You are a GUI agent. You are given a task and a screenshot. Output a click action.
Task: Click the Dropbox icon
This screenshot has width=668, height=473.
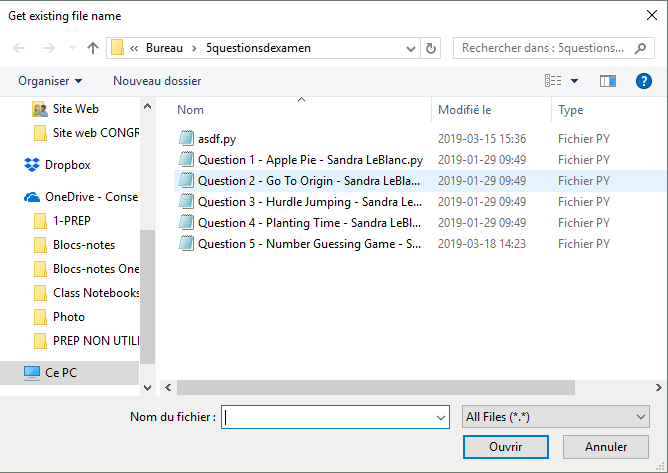[x=32, y=165]
